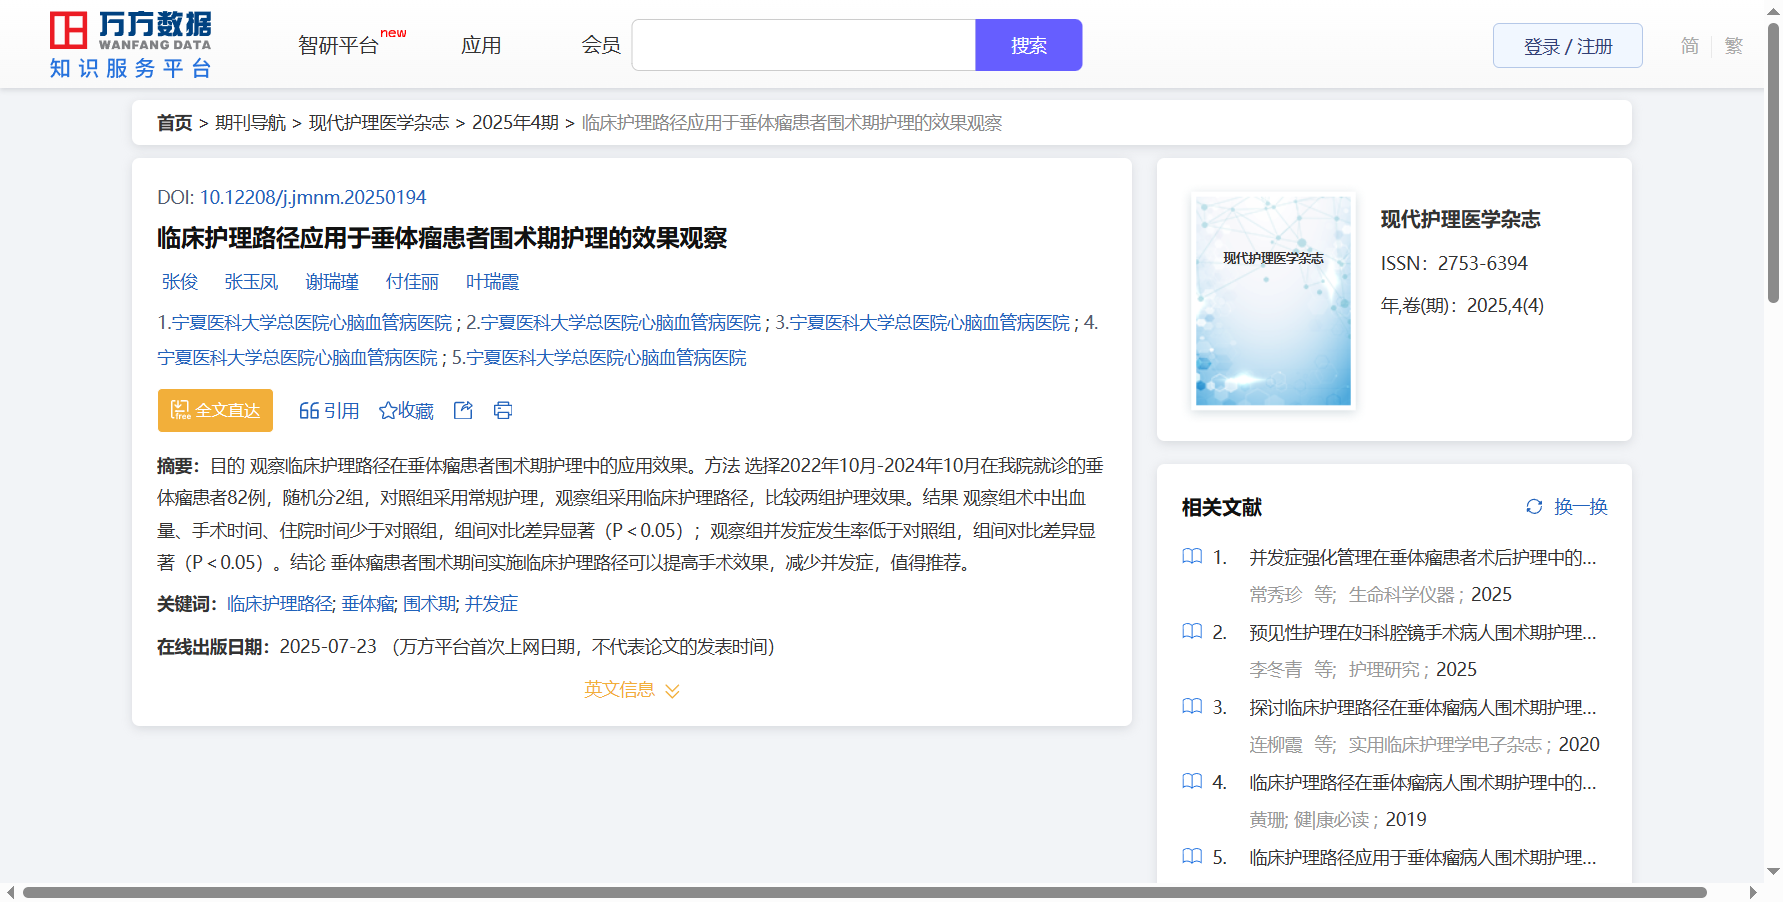1783x902 pixels.
Task: Go to 首页 in the breadcrumb
Action: (174, 123)
